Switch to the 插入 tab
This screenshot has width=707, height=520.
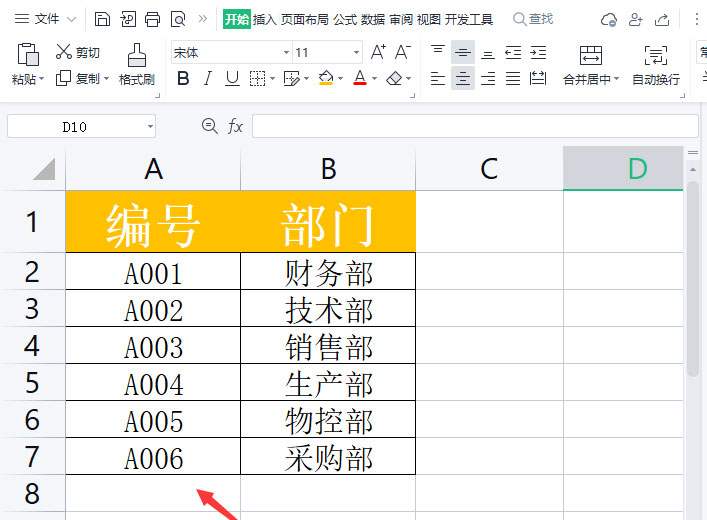265,19
